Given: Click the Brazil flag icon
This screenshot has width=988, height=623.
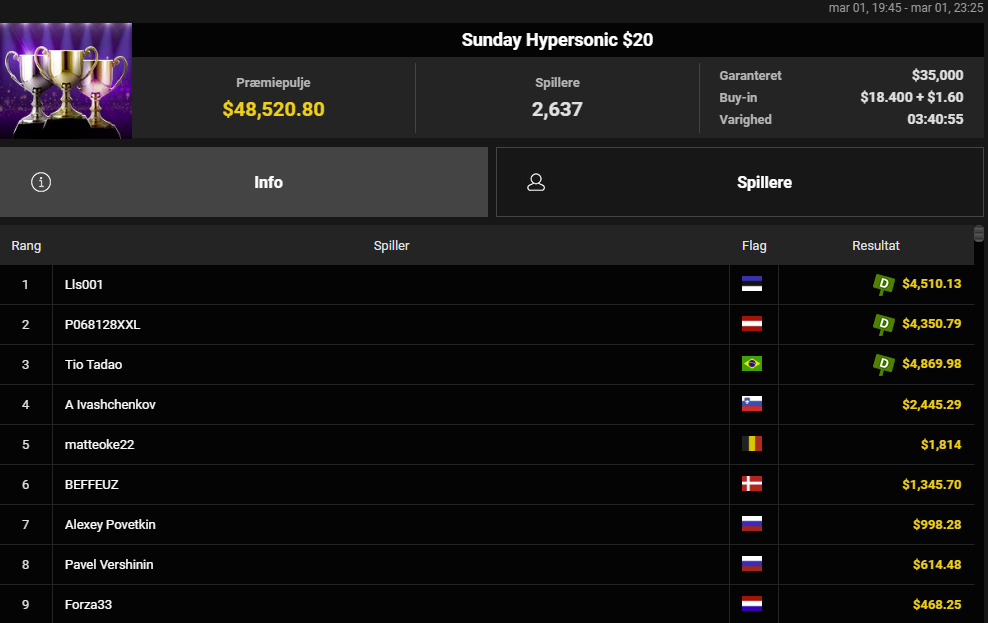Looking at the screenshot, I should click(752, 364).
